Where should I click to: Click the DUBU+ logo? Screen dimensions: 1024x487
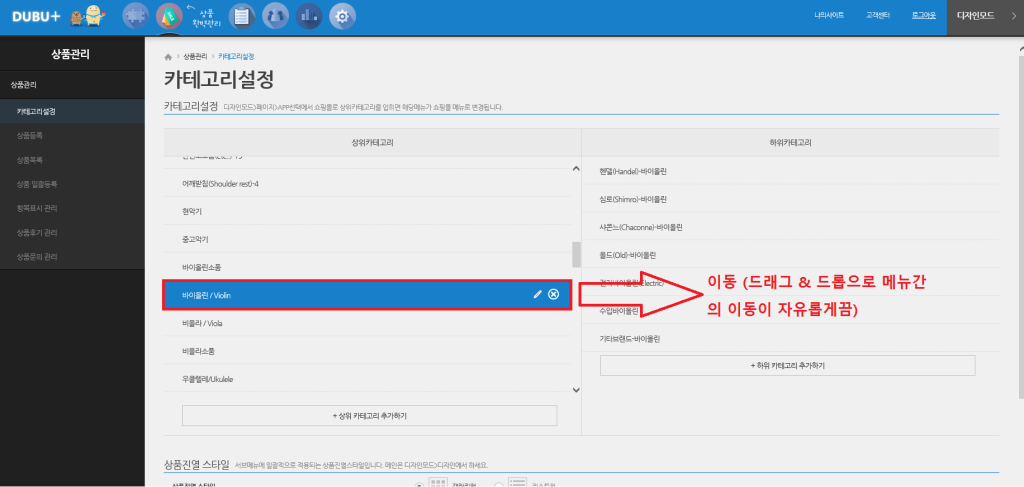point(37,16)
